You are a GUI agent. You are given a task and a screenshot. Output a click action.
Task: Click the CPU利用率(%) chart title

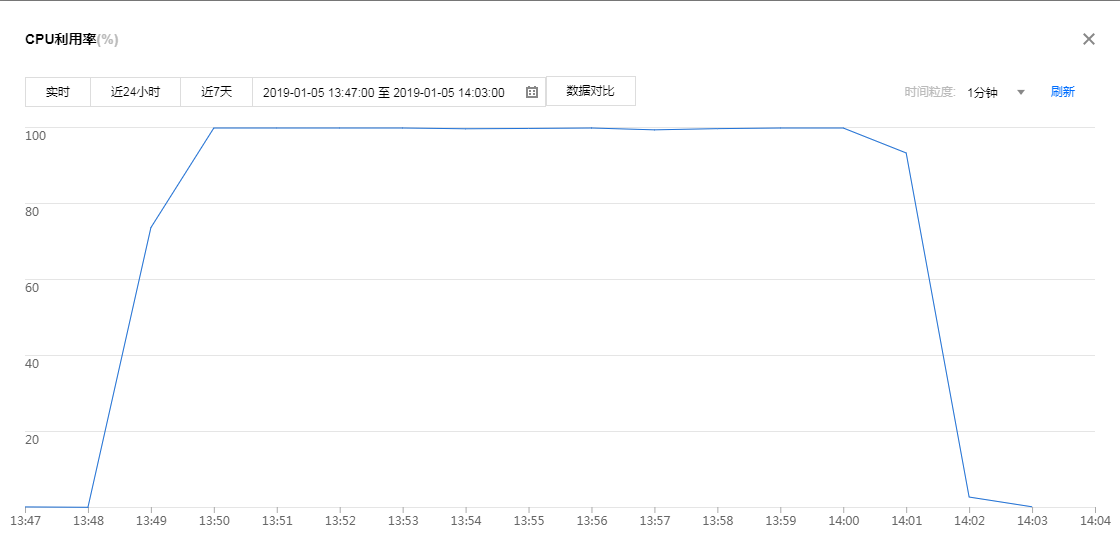[x=72, y=39]
